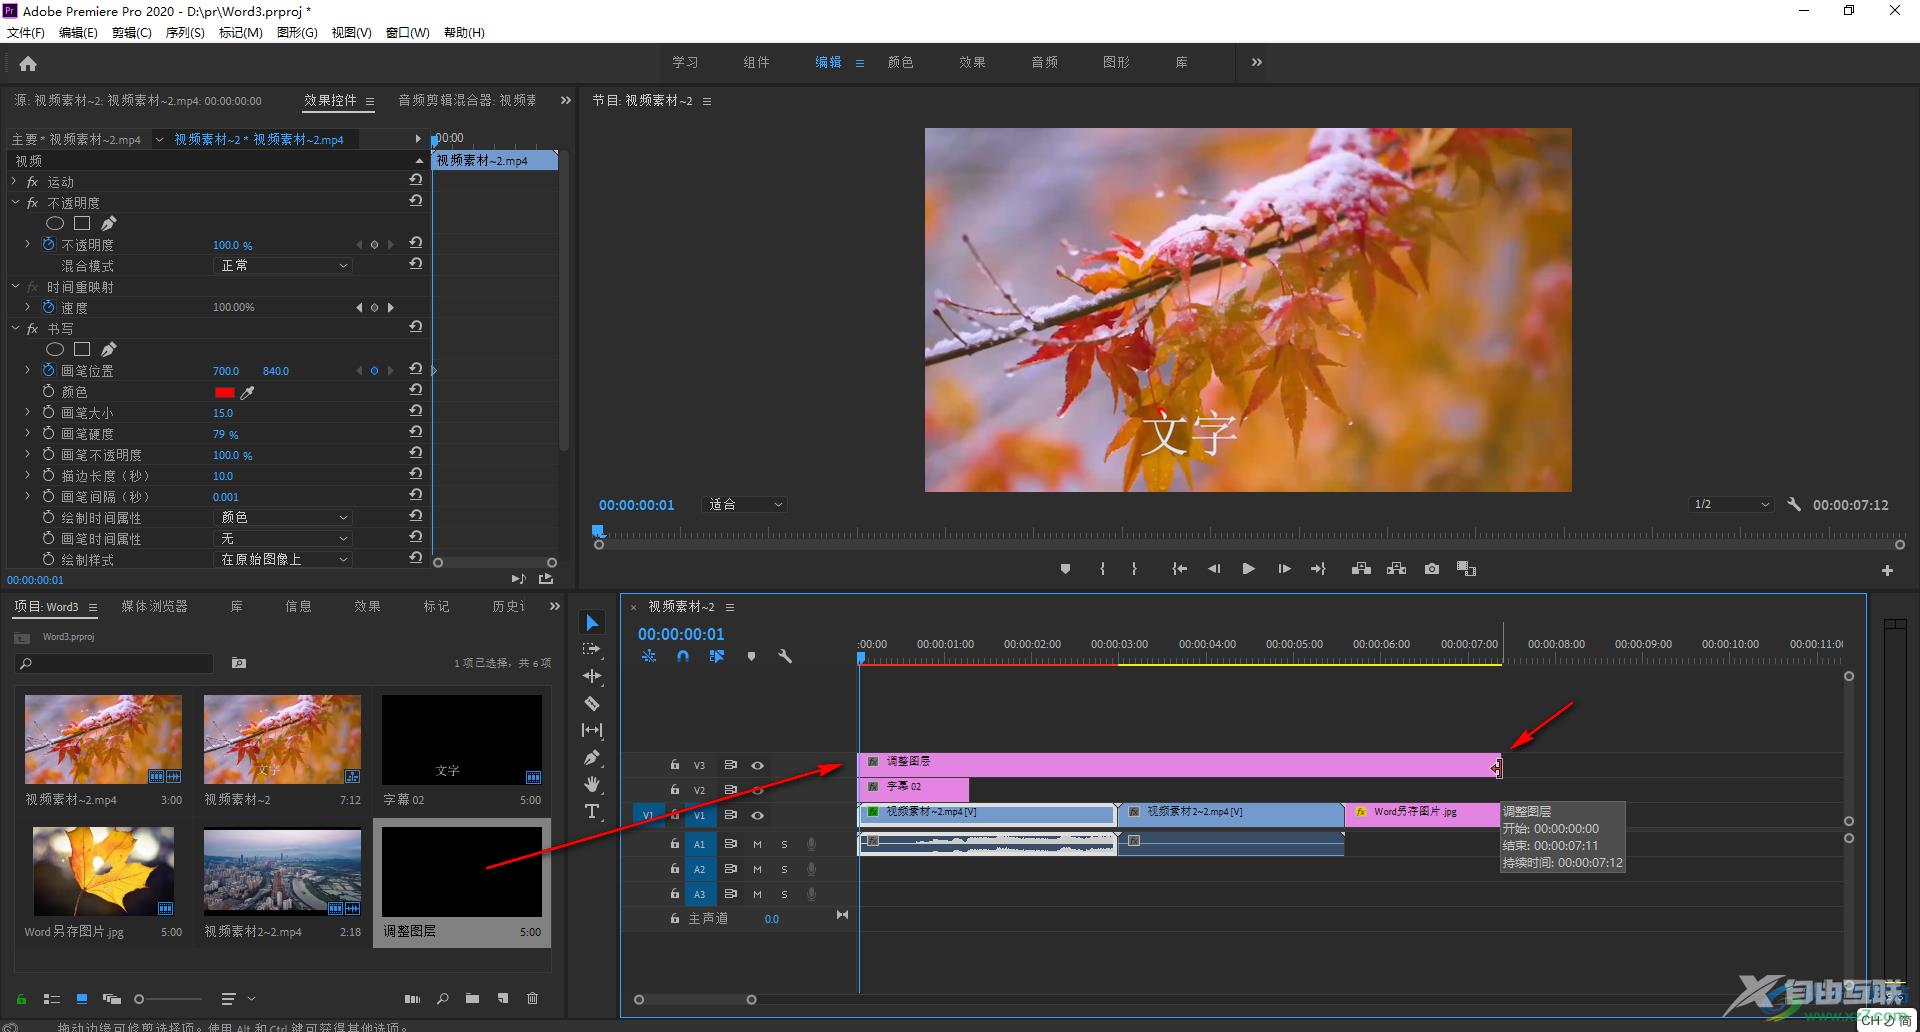
Task: Toggle snap in timeline
Action: [x=683, y=657]
